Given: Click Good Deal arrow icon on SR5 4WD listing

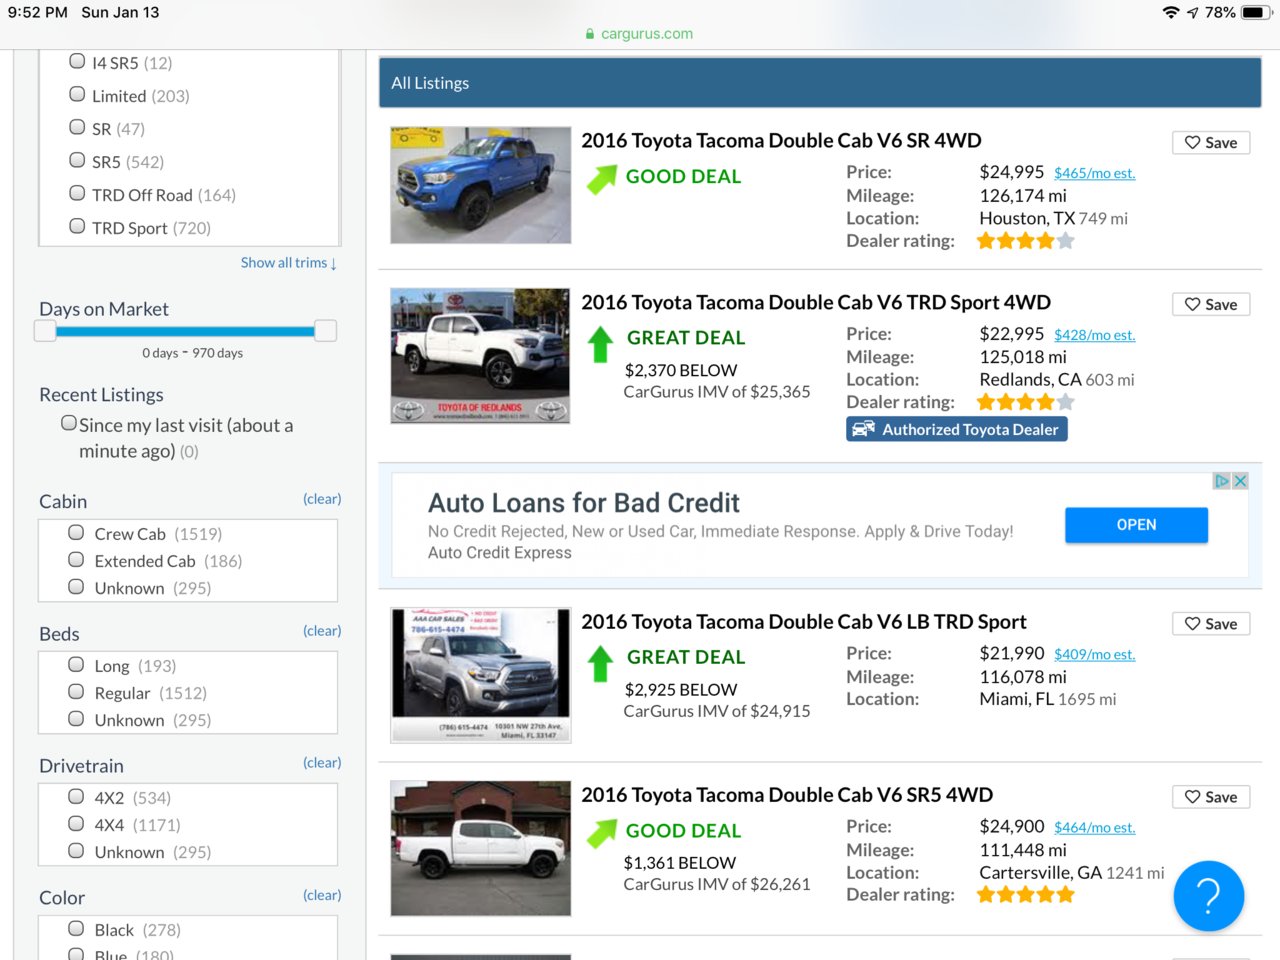Looking at the screenshot, I should 602,833.
